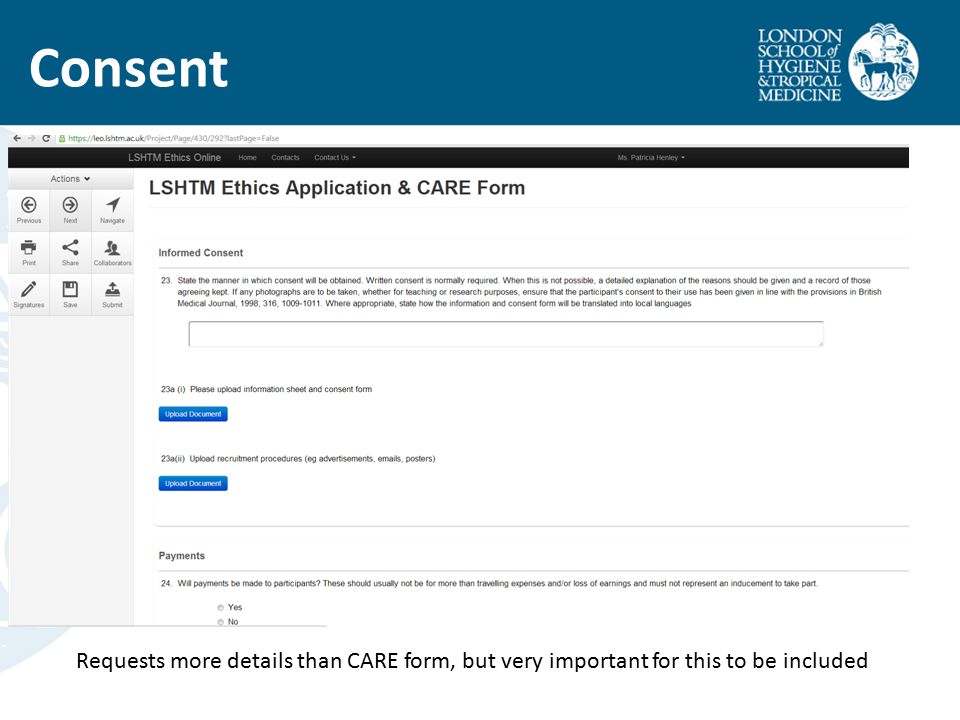Open the Ms. Patricia Henley user menu
The height and width of the screenshot is (720, 960).
(651, 157)
